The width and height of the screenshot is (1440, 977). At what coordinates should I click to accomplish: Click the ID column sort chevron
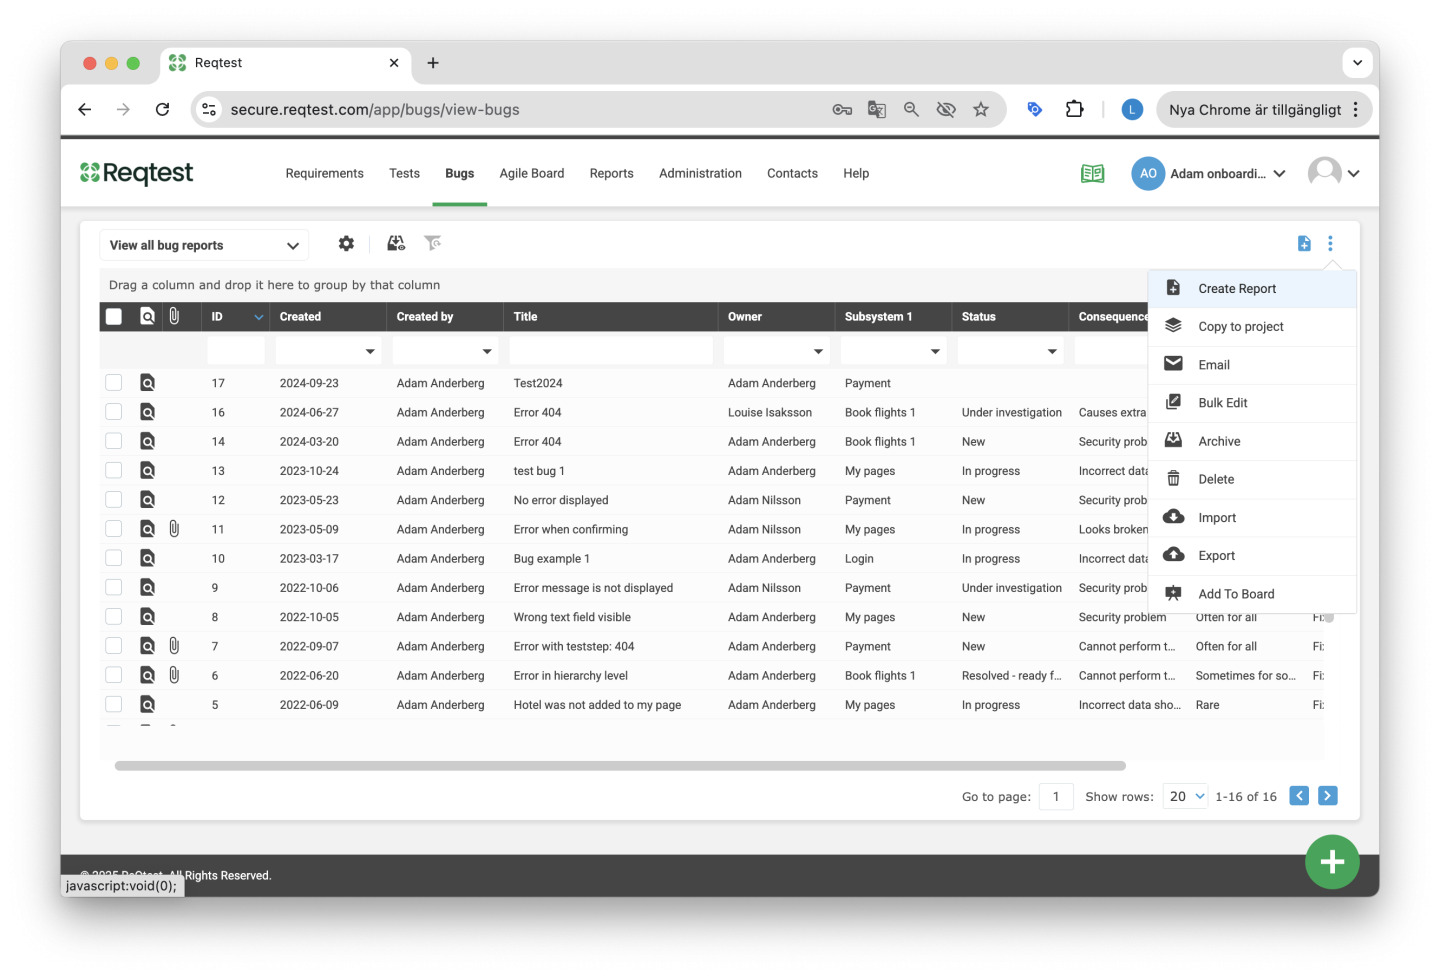(x=259, y=317)
